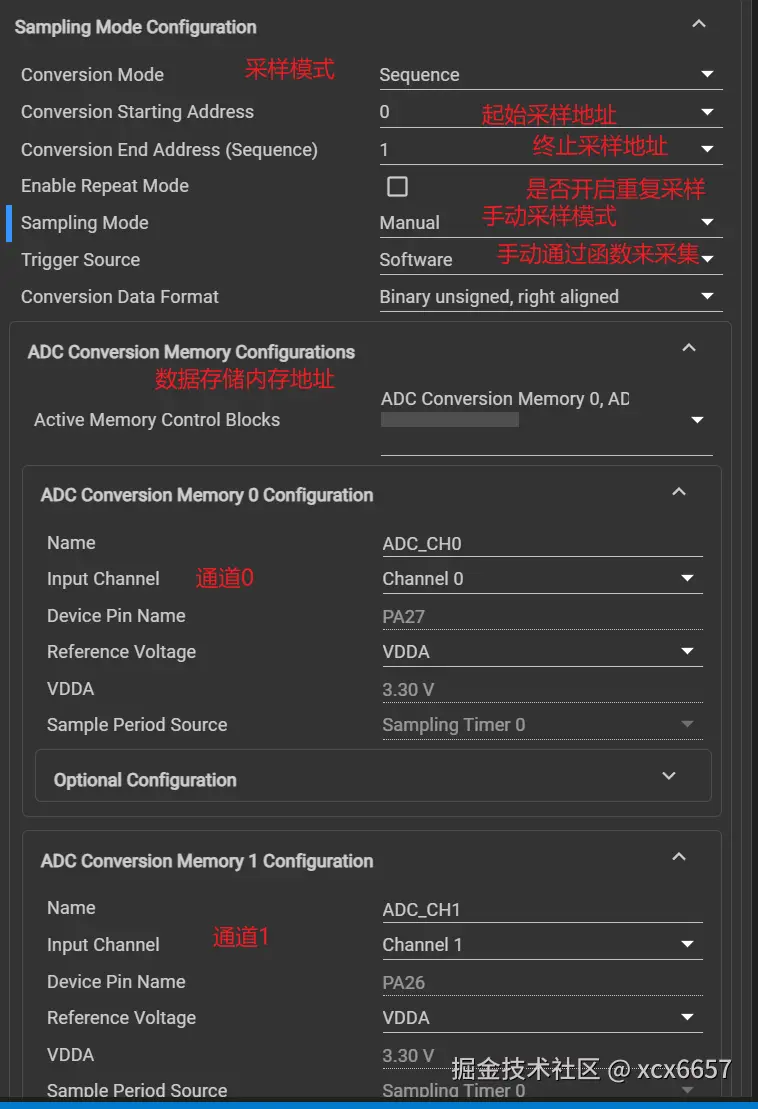Screen dimensions: 758x1109
Task: Open the Sampling Mode dropdown showing Manual
Action: pos(706,222)
